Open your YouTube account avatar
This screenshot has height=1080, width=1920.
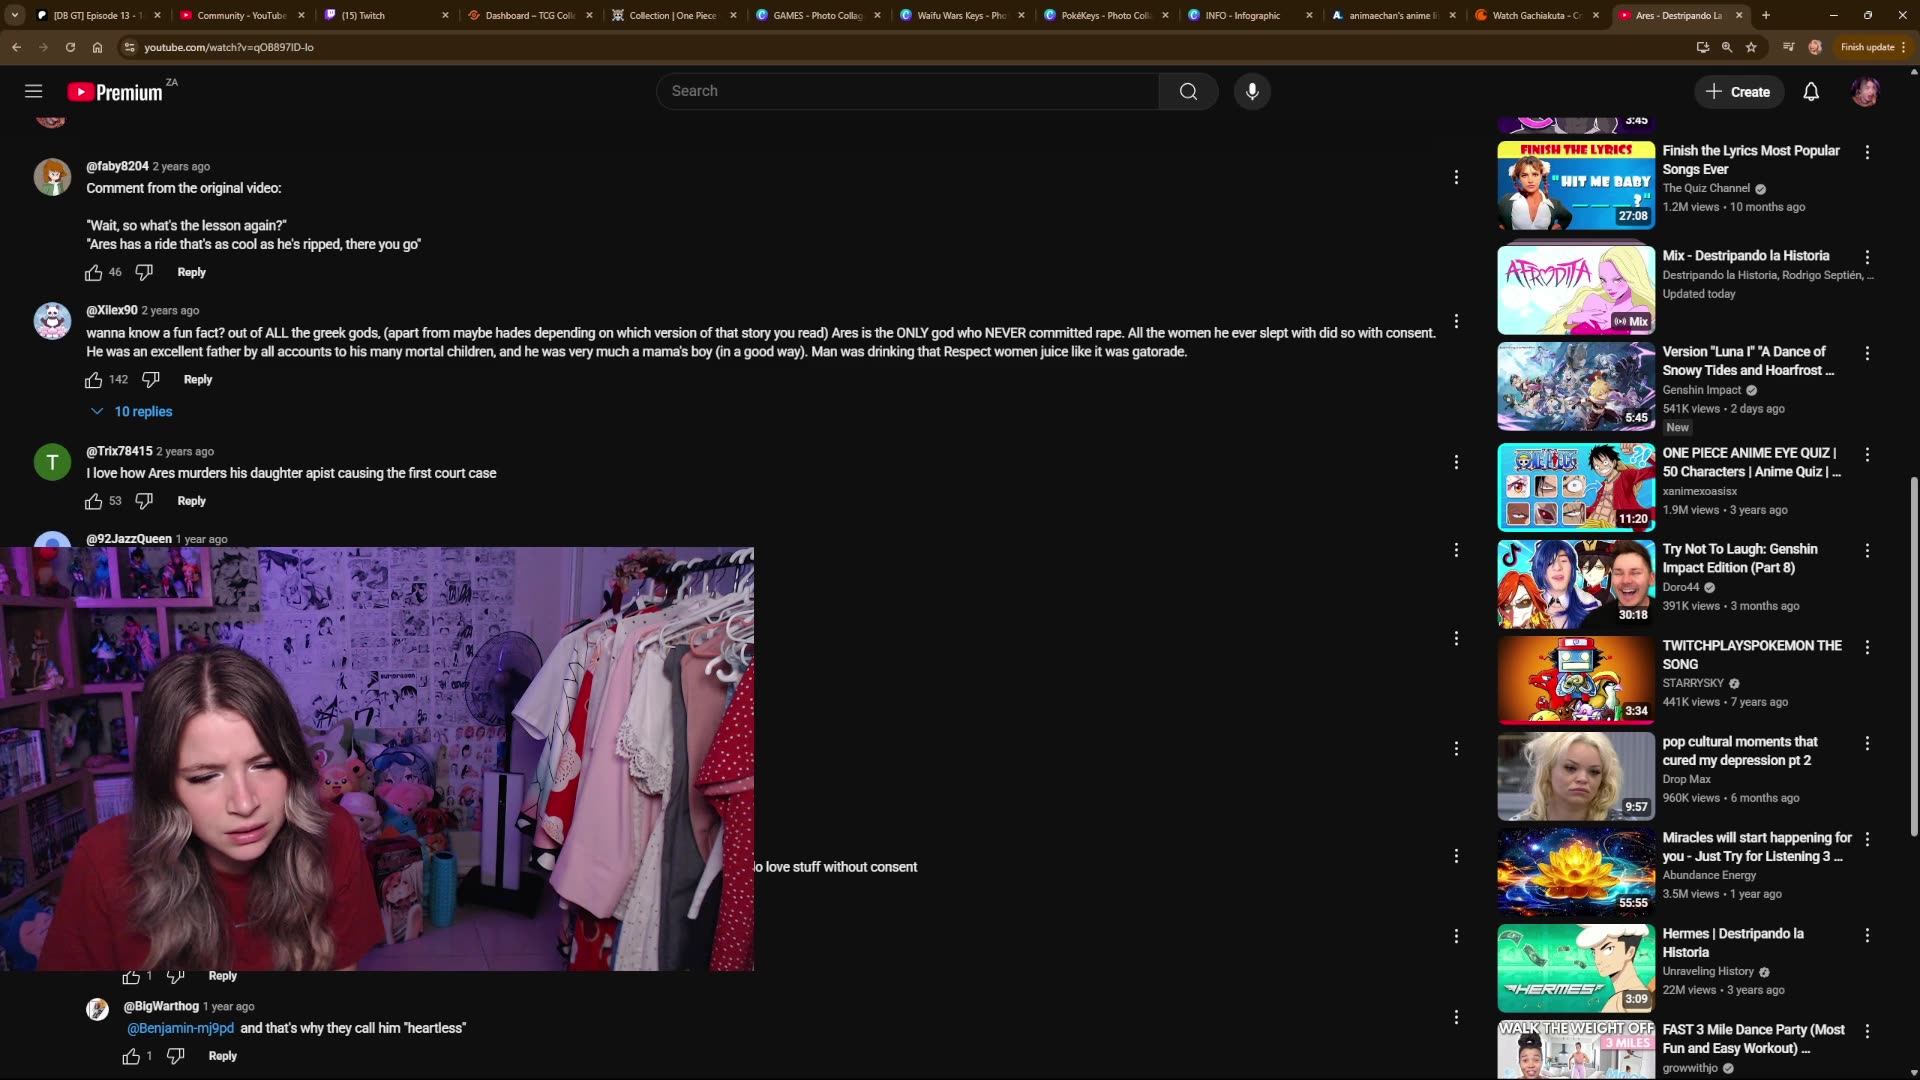point(1867,91)
